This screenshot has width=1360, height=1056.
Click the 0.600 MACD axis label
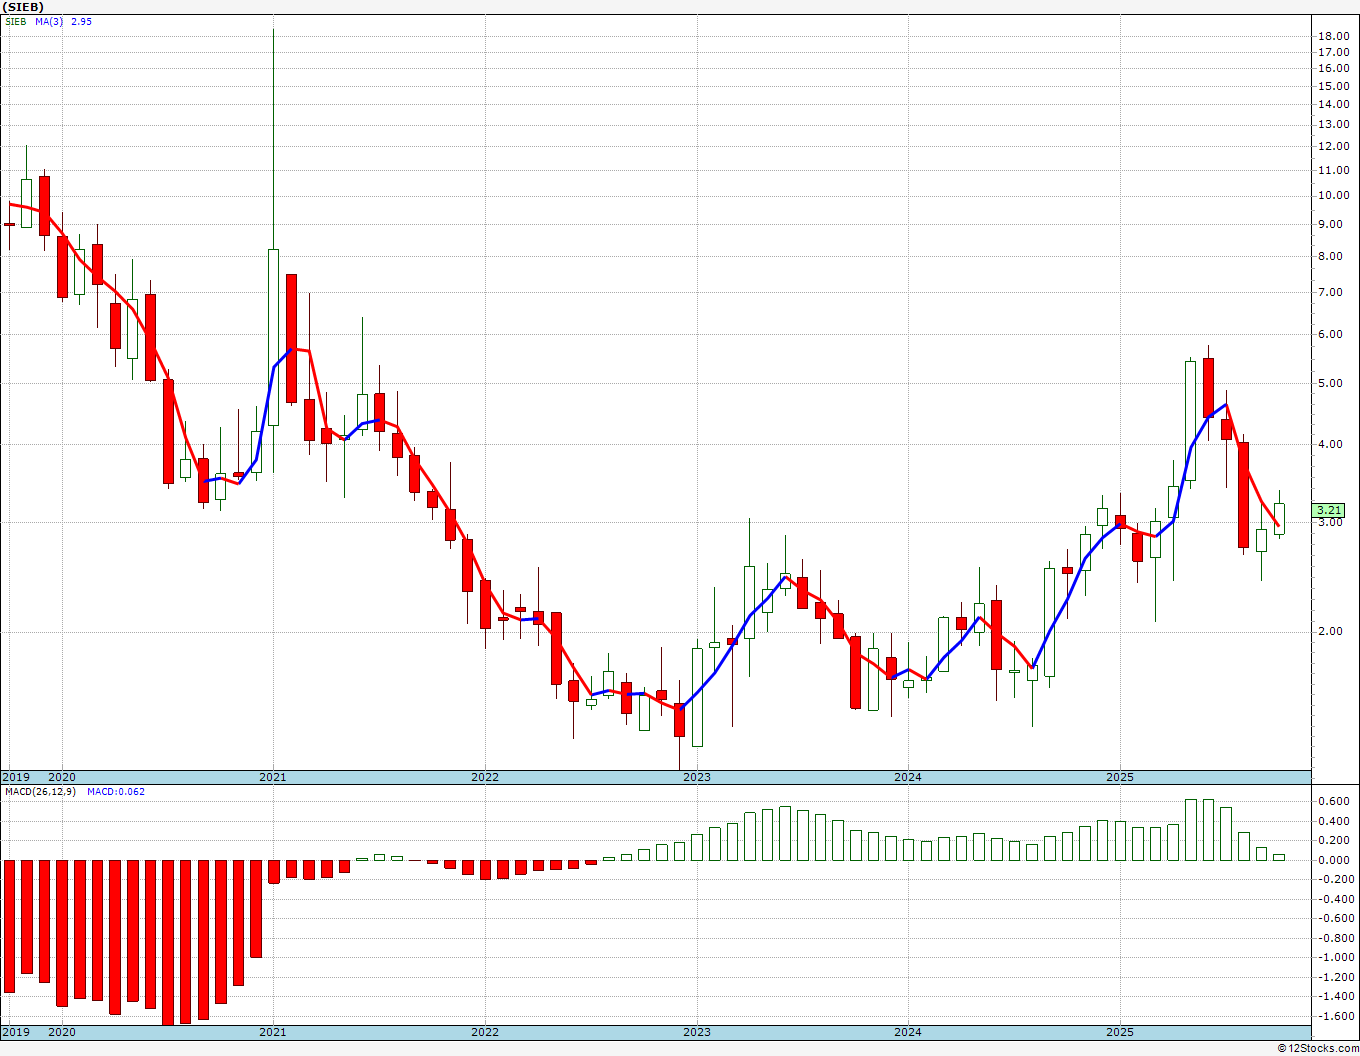click(1336, 801)
